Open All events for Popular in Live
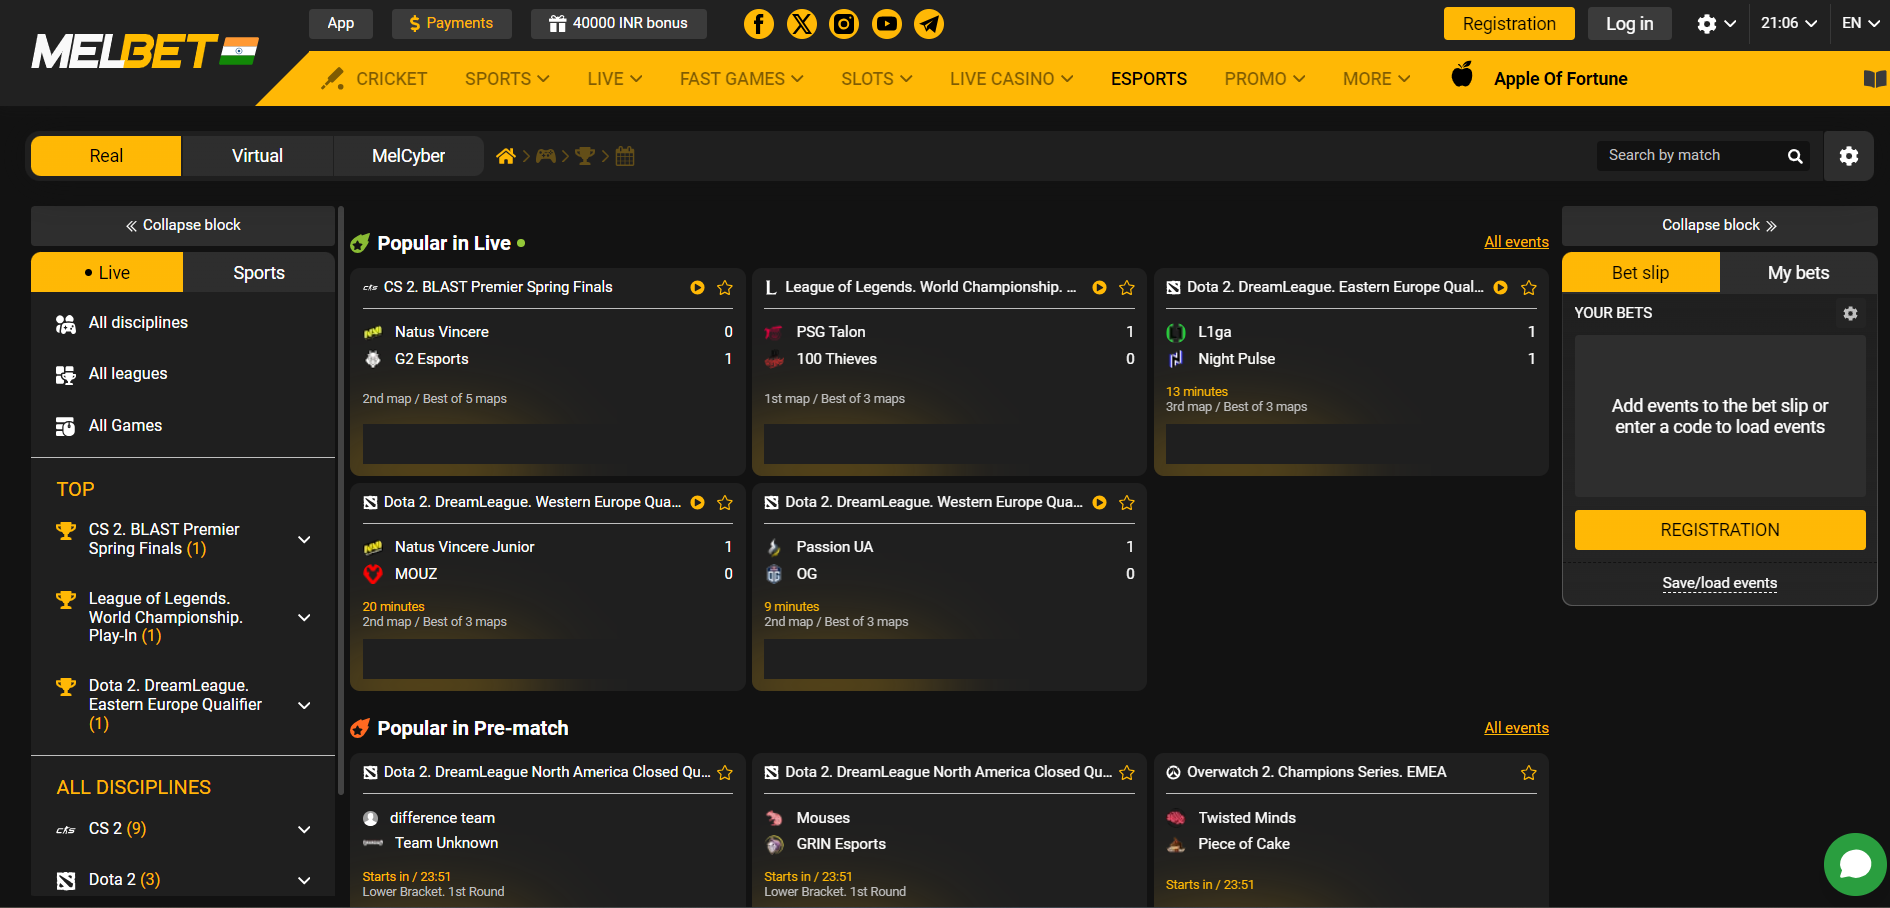The height and width of the screenshot is (908, 1890). [x=1516, y=241]
